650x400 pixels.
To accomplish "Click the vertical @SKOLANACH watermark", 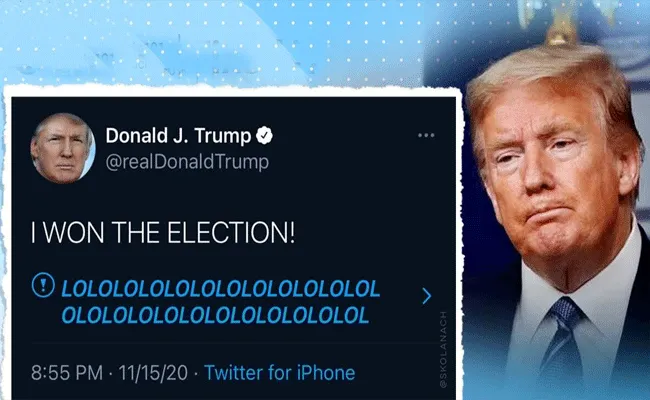I will pos(443,349).
